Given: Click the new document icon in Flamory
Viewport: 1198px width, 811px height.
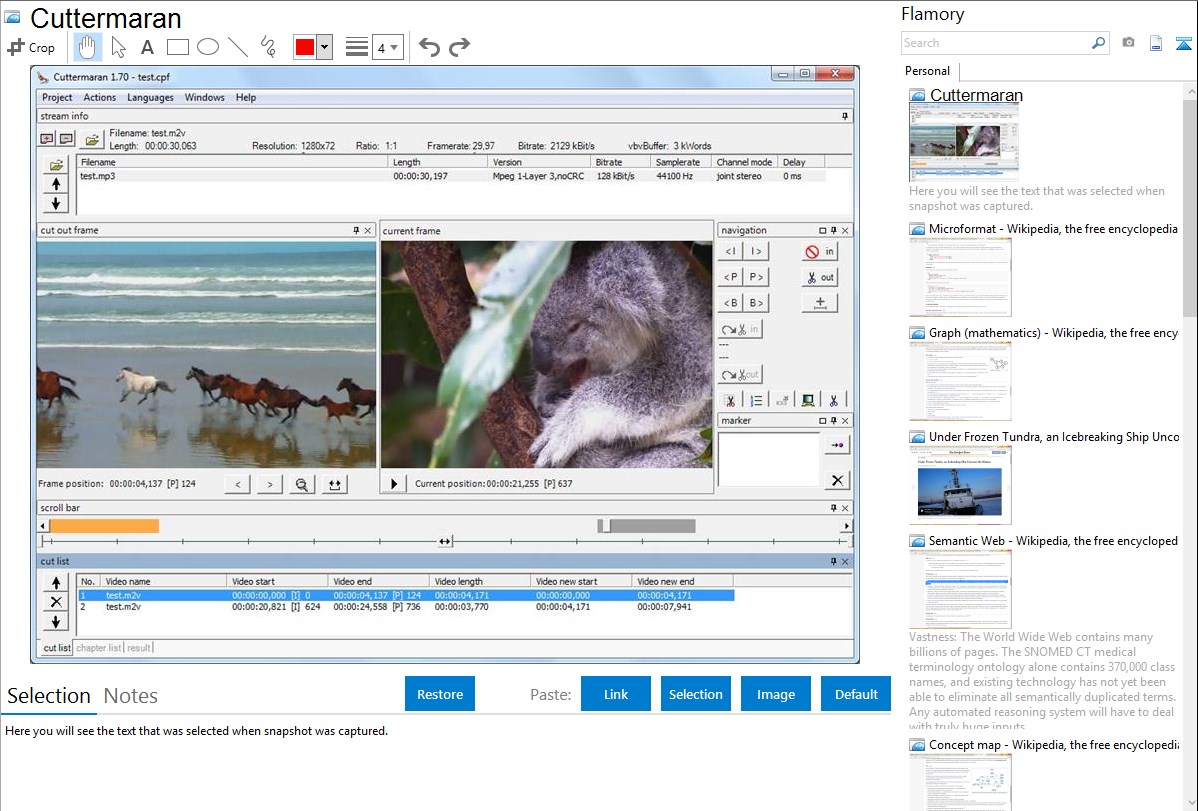Looking at the screenshot, I should pyautogui.click(x=1155, y=43).
